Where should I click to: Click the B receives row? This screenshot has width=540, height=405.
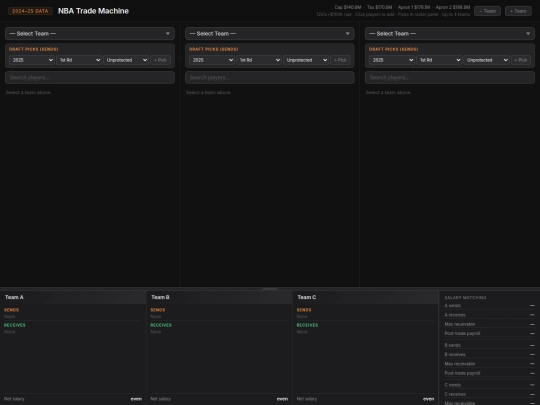point(489,354)
